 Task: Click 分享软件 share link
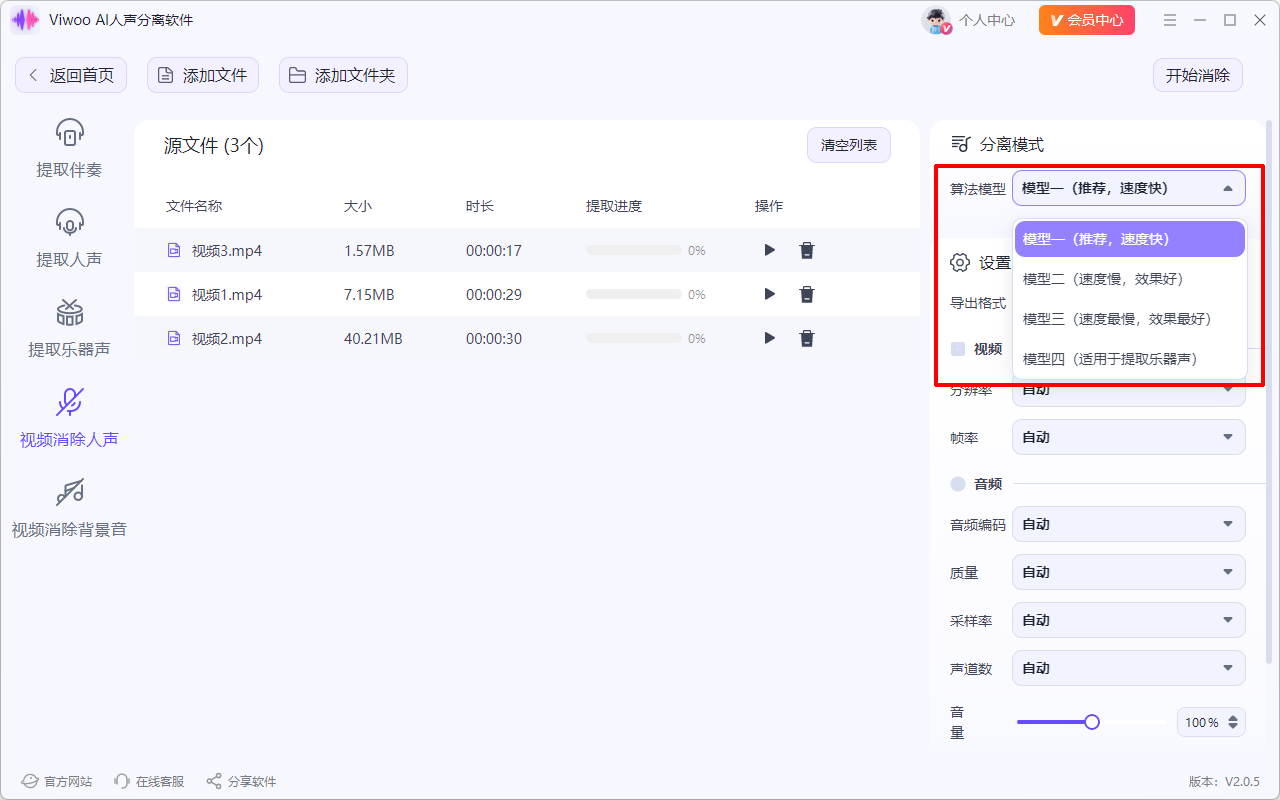241,781
